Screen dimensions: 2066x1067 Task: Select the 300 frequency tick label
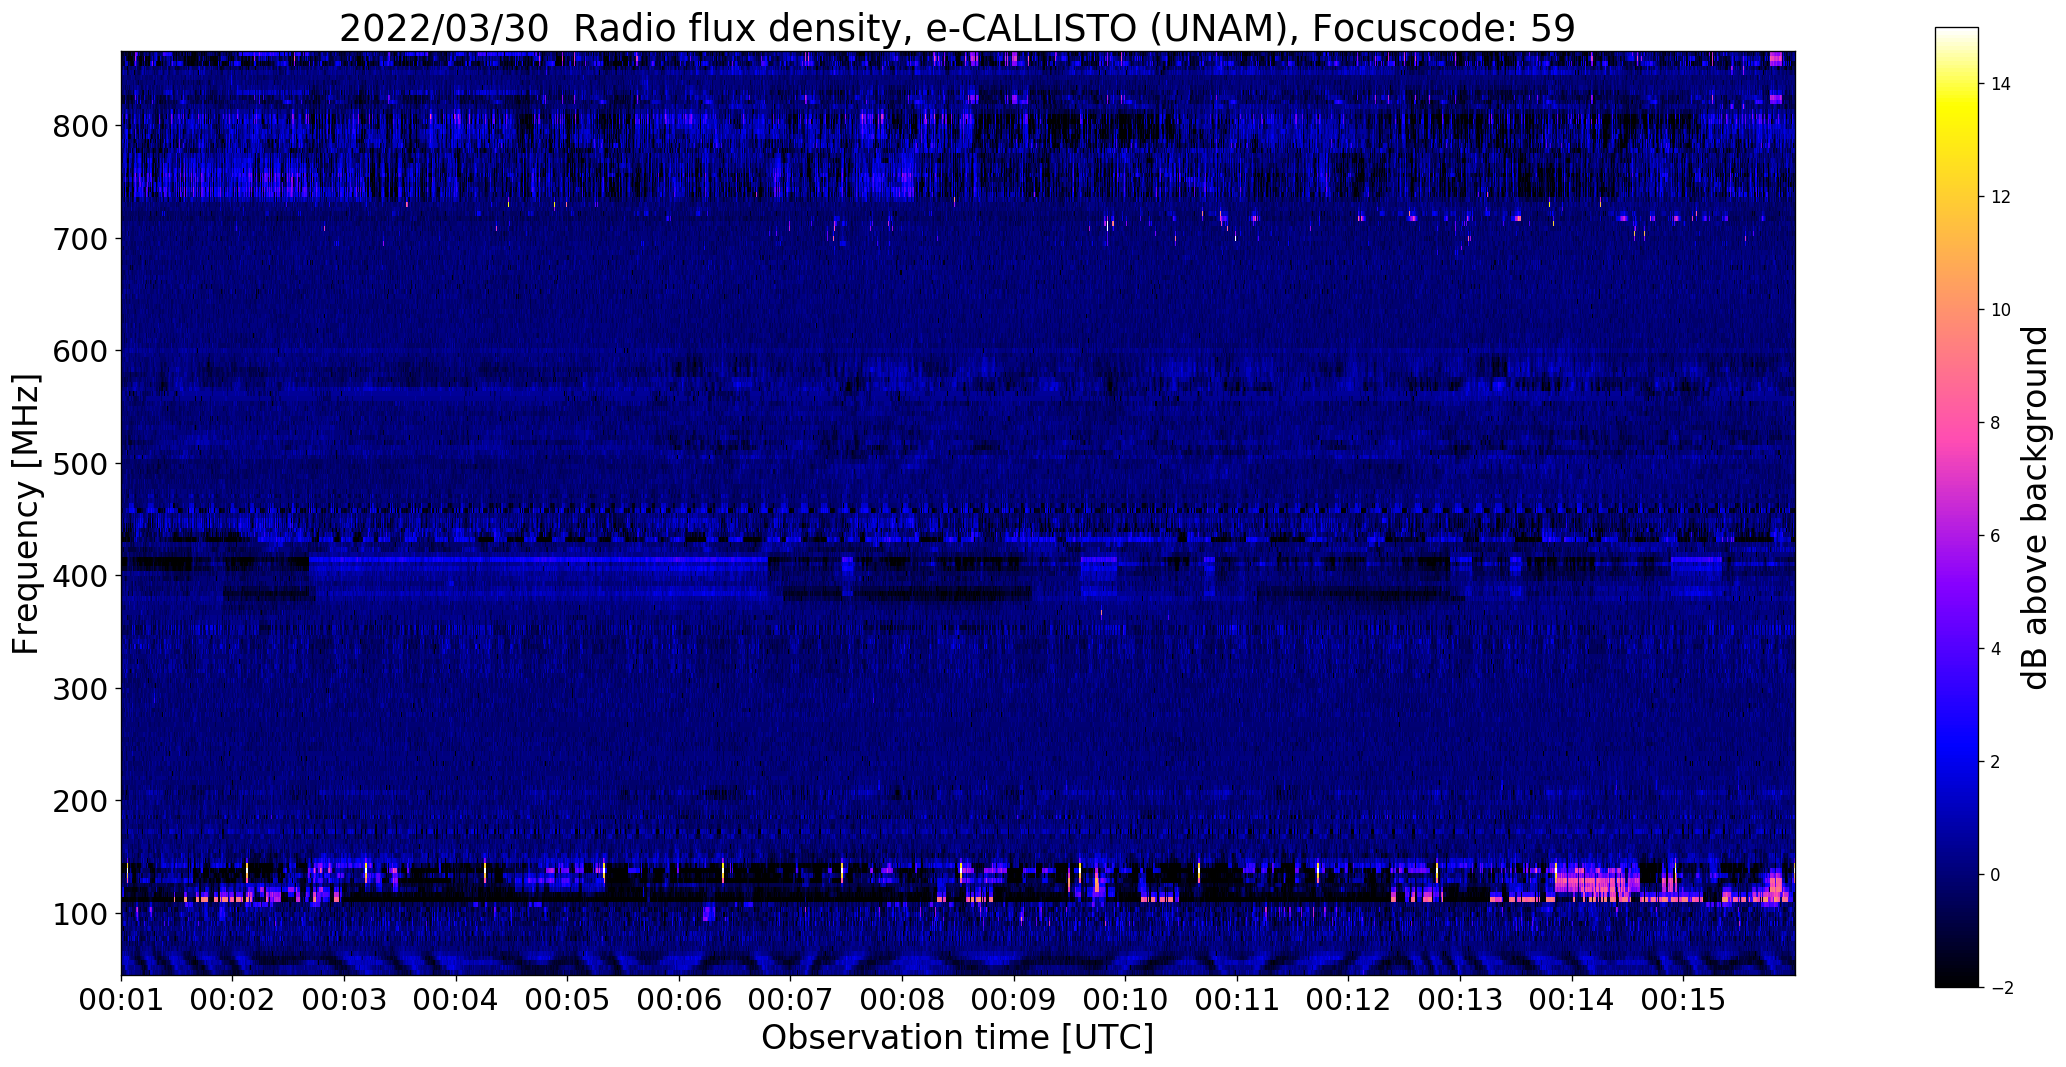79,689
